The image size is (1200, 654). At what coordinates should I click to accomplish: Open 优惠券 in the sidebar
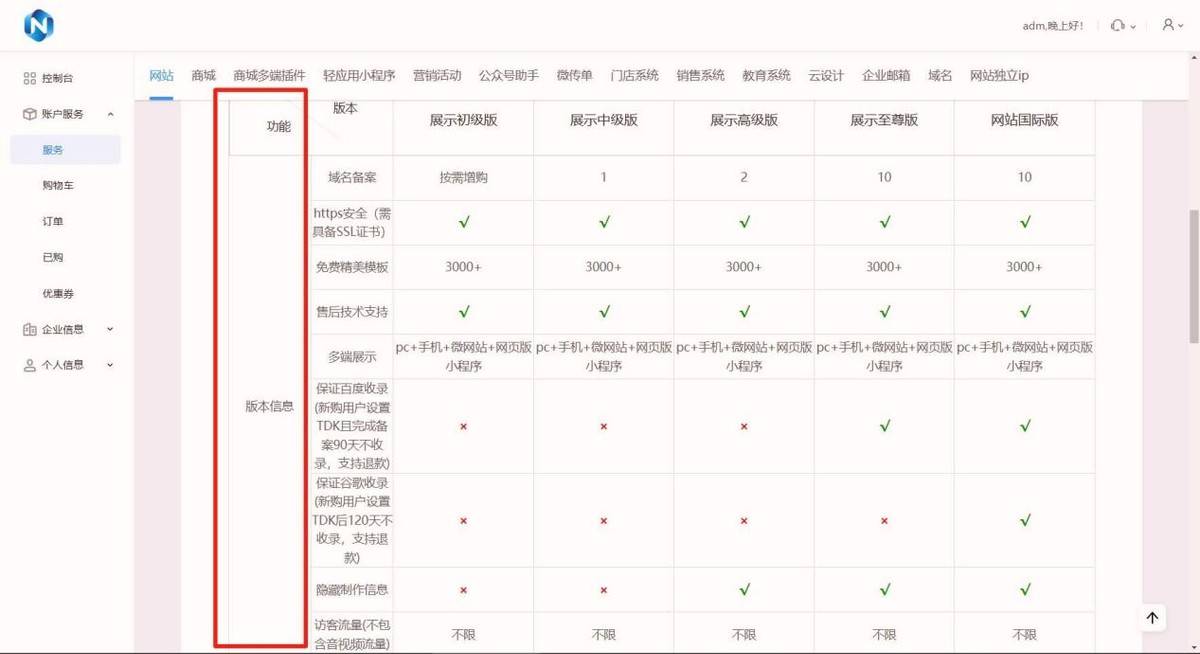coord(58,294)
